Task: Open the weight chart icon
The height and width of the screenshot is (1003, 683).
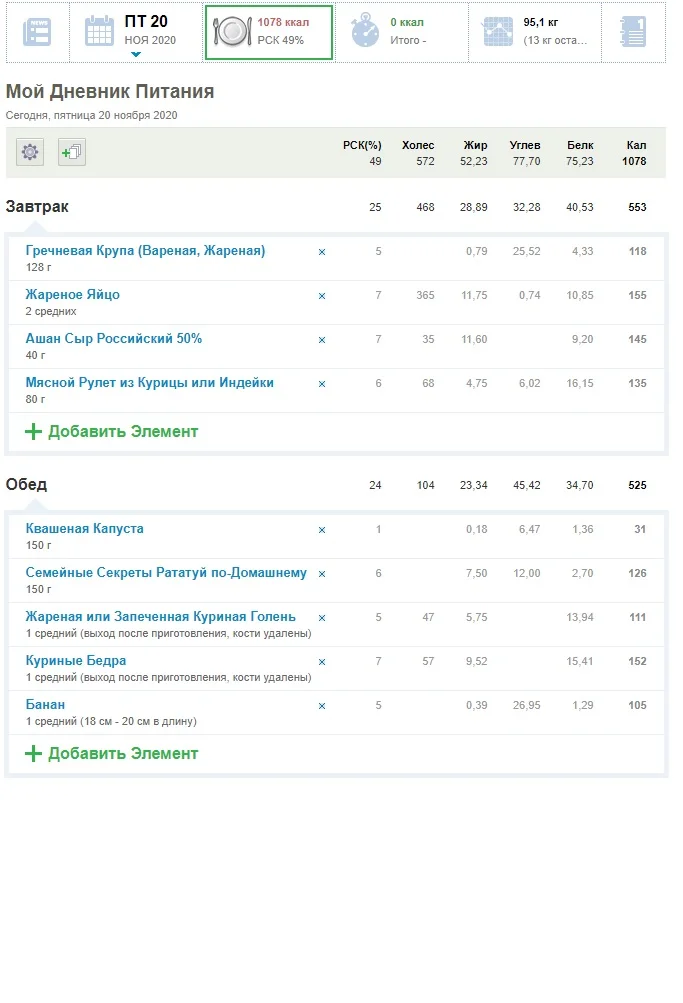Action: (x=498, y=31)
